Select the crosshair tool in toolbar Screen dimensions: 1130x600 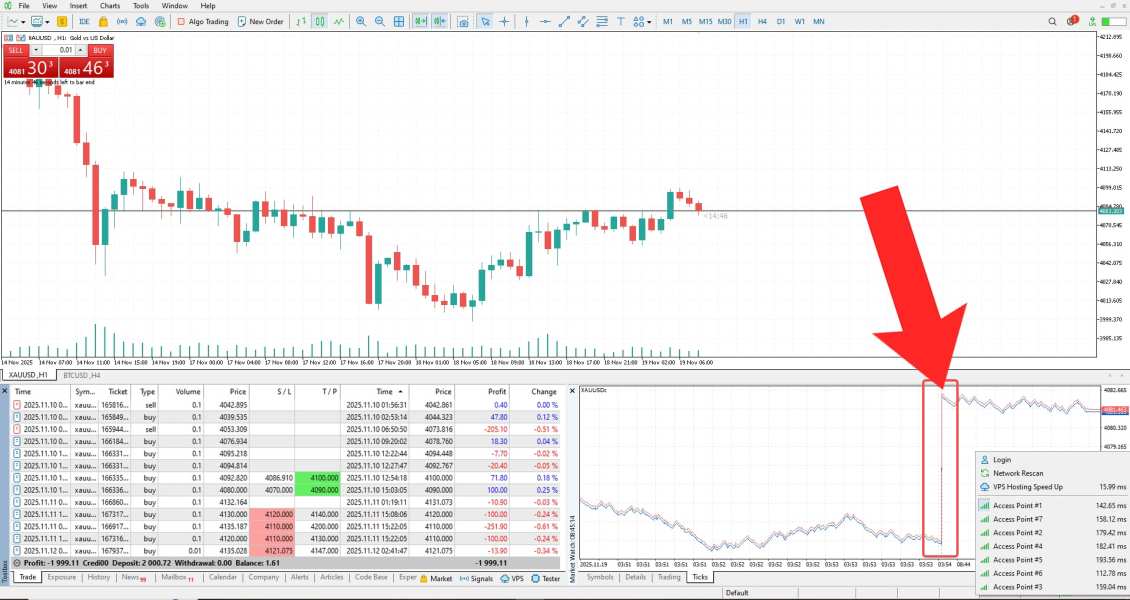[504, 22]
